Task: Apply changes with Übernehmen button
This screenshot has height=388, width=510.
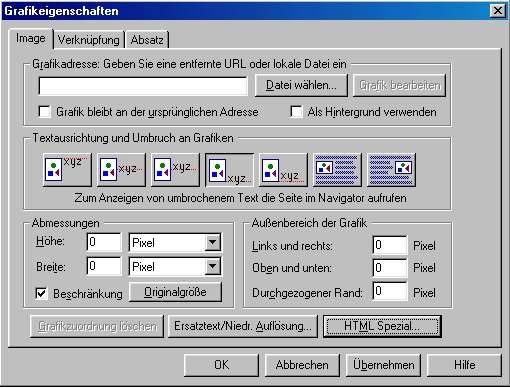Action: click(x=383, y=365)
